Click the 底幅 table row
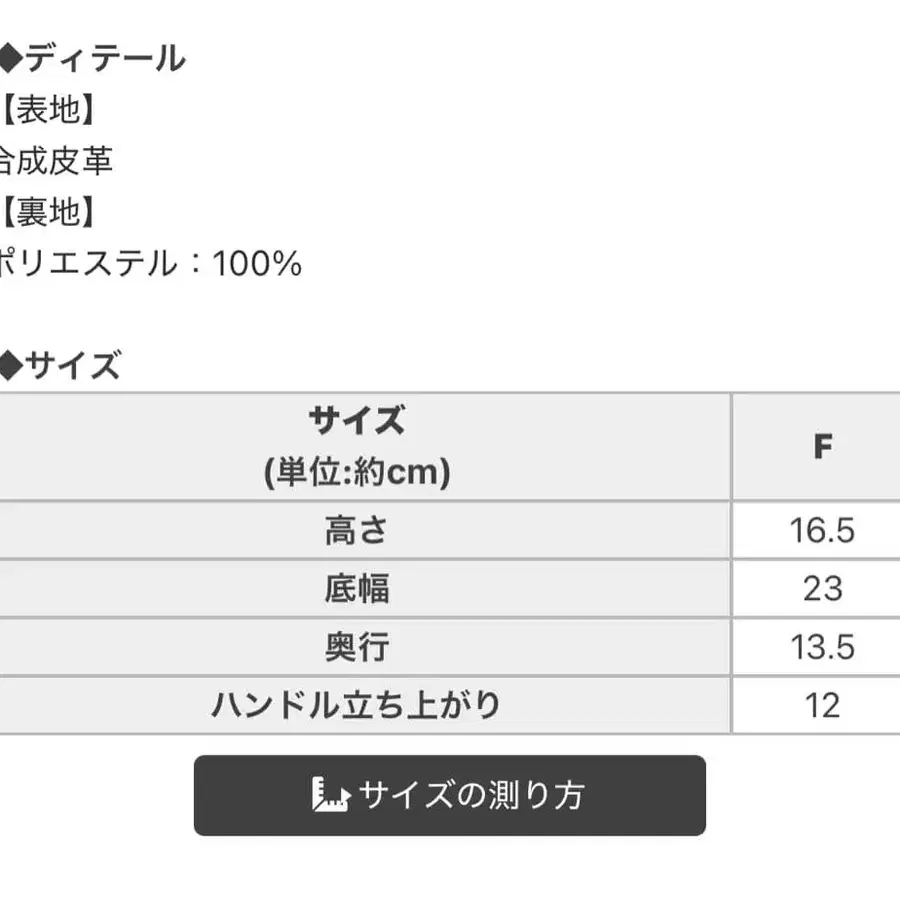The width and height of the screenshot is (900, 900). pos(357,589)
